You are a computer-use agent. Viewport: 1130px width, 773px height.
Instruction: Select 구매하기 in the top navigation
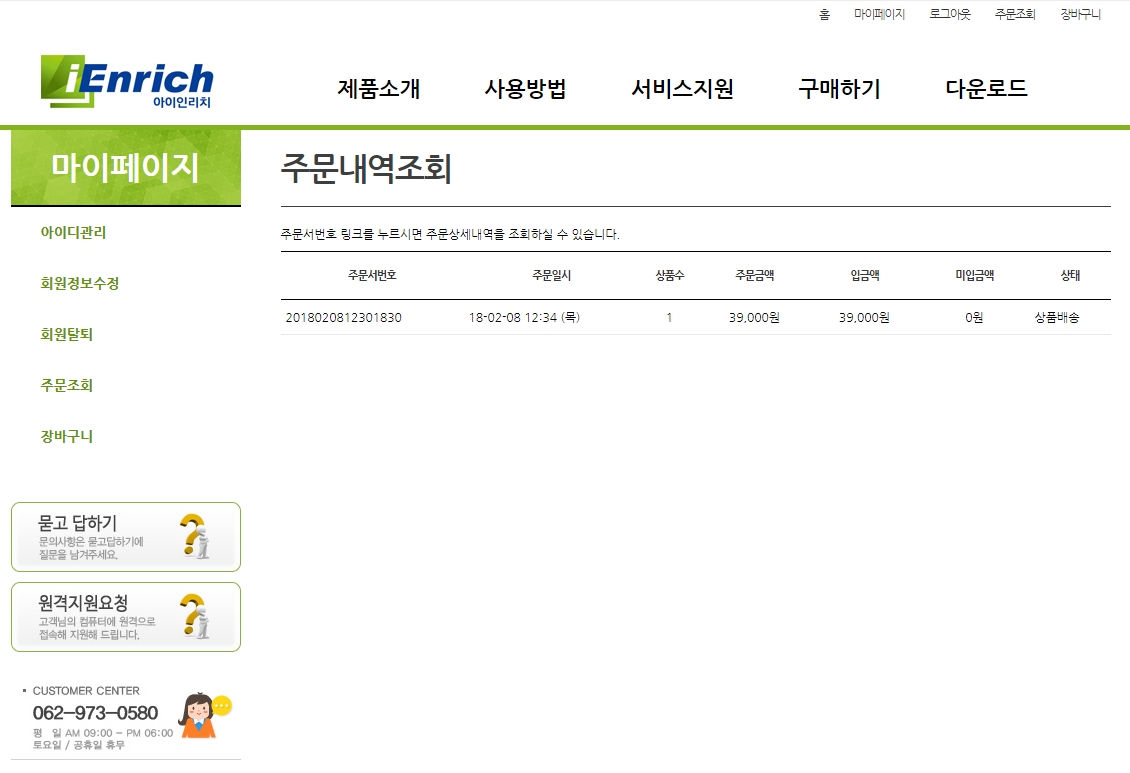point(839,88)
